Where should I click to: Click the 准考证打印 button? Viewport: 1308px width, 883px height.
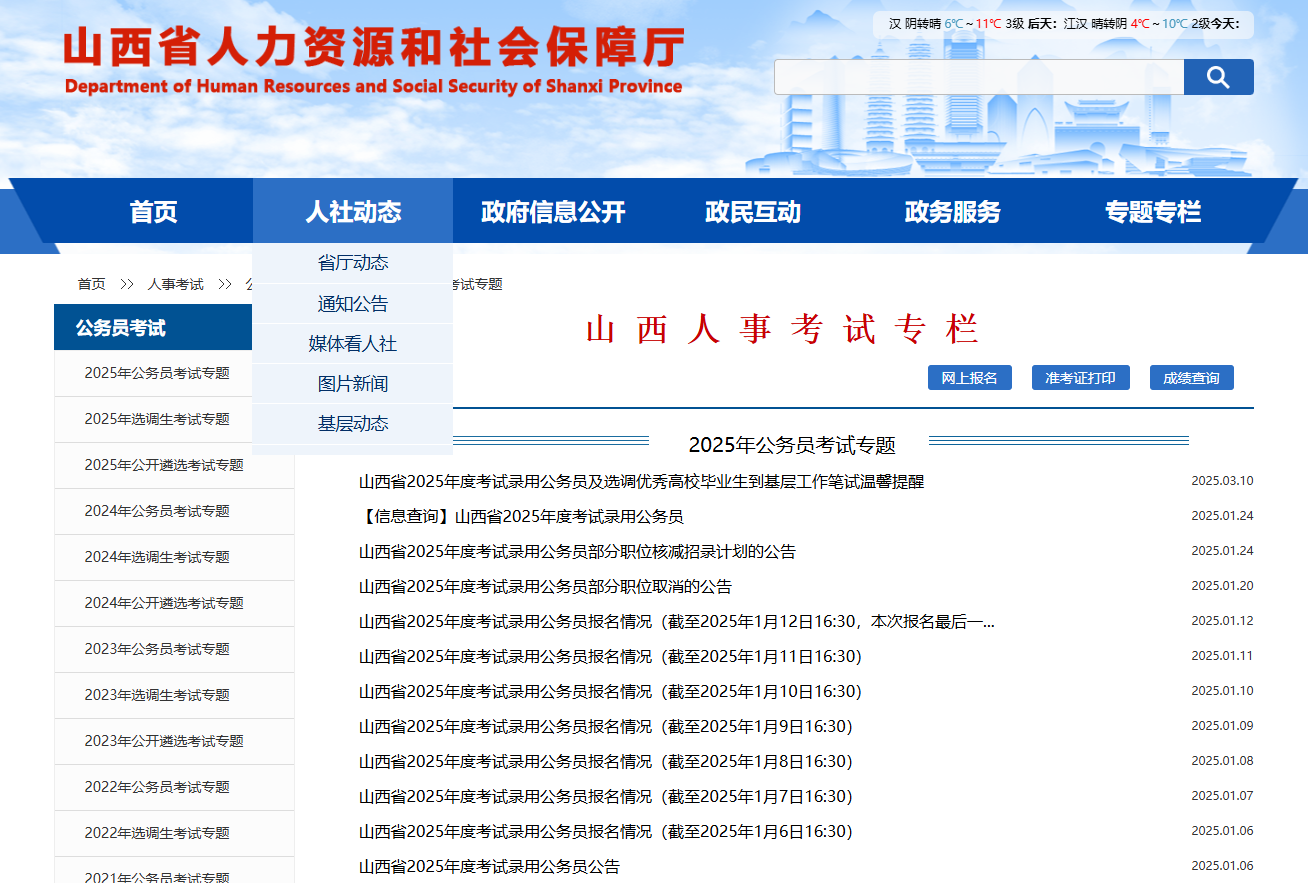pyautogui.click(x=1080, y=378)
